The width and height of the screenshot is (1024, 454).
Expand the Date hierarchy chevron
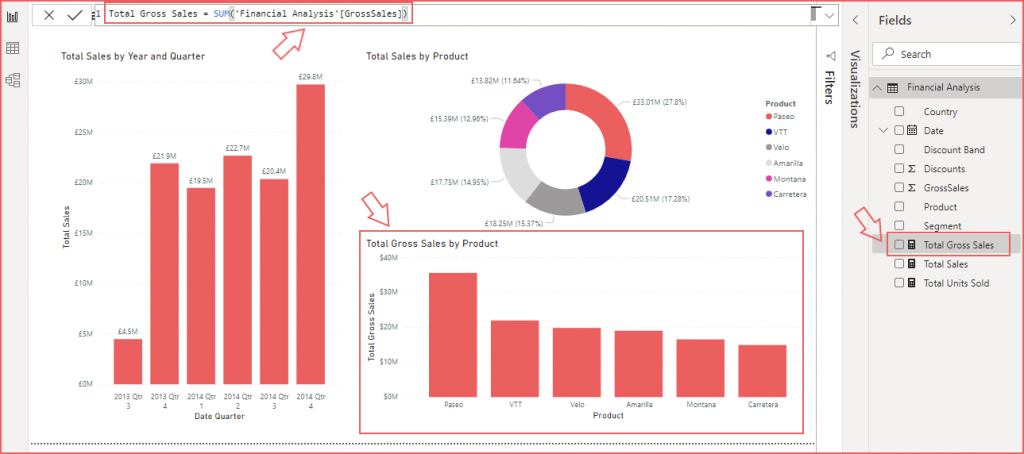[x=884, y=131]
